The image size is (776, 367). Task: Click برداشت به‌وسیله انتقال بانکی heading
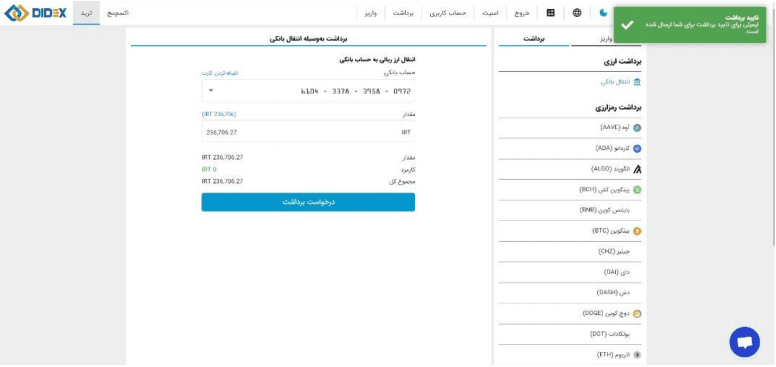pos(309,38)
